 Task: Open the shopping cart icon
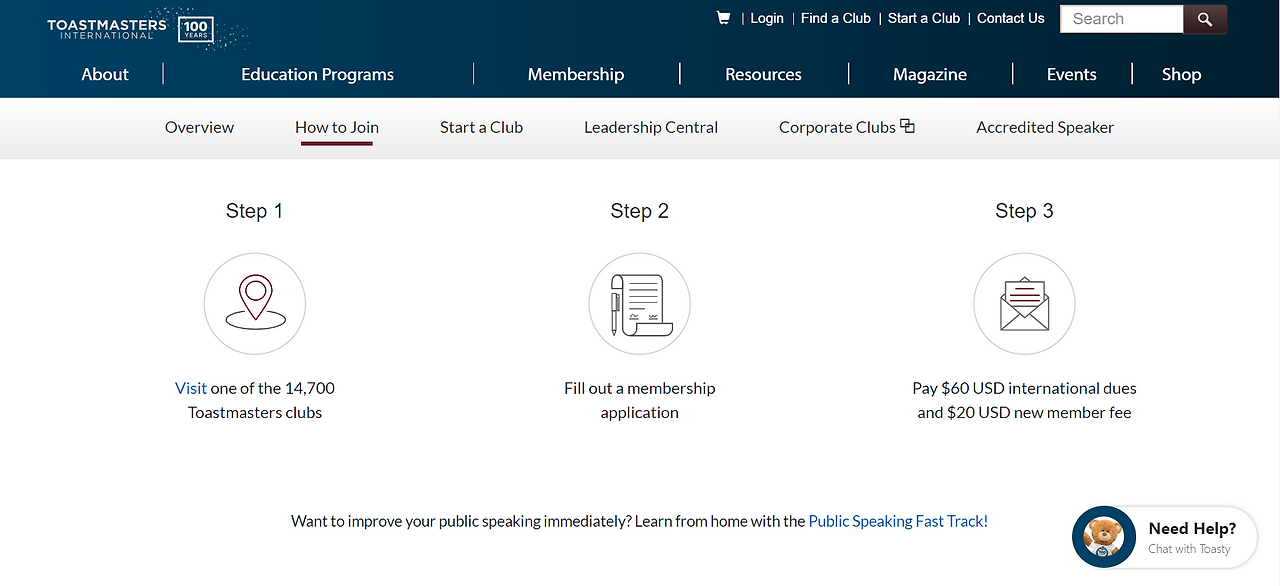click(723, 18)
